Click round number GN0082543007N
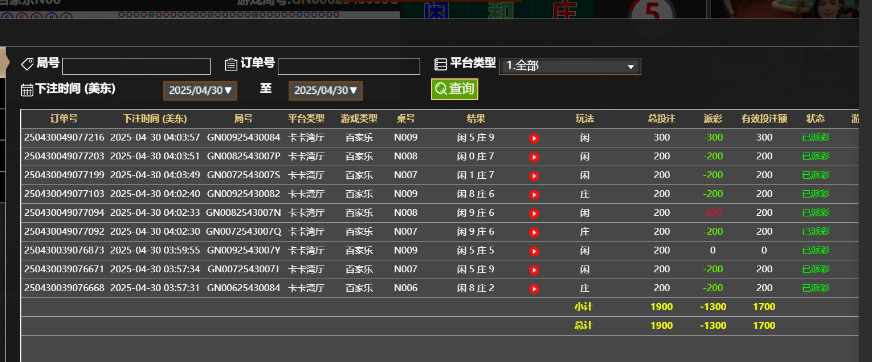Screen dimensions: 872x362 click(x=244, y=212)
